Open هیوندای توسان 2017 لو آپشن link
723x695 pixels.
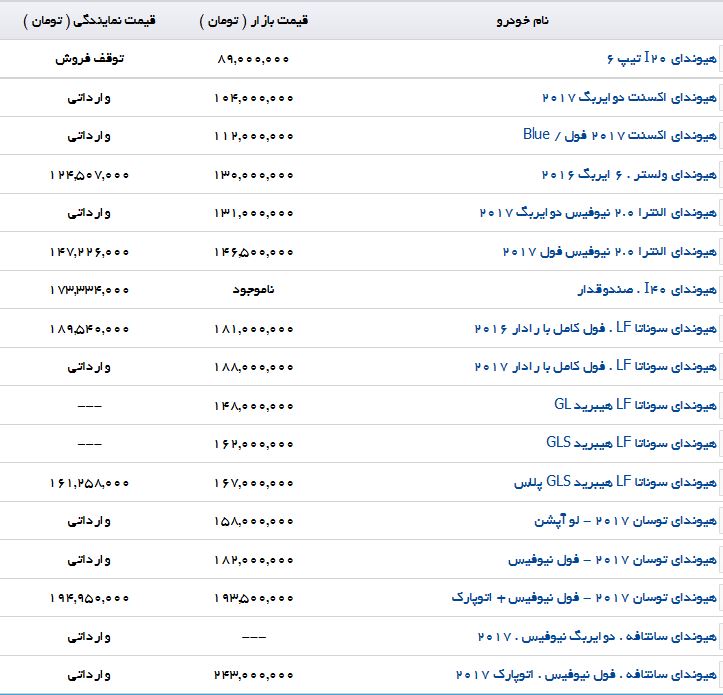click(x=626, y=521)
